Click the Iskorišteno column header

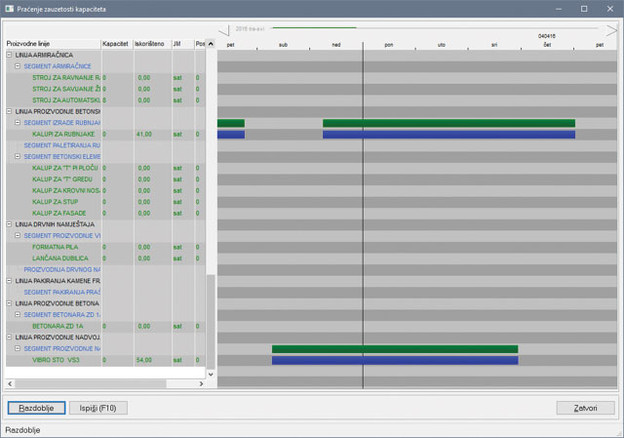(151, 44)
